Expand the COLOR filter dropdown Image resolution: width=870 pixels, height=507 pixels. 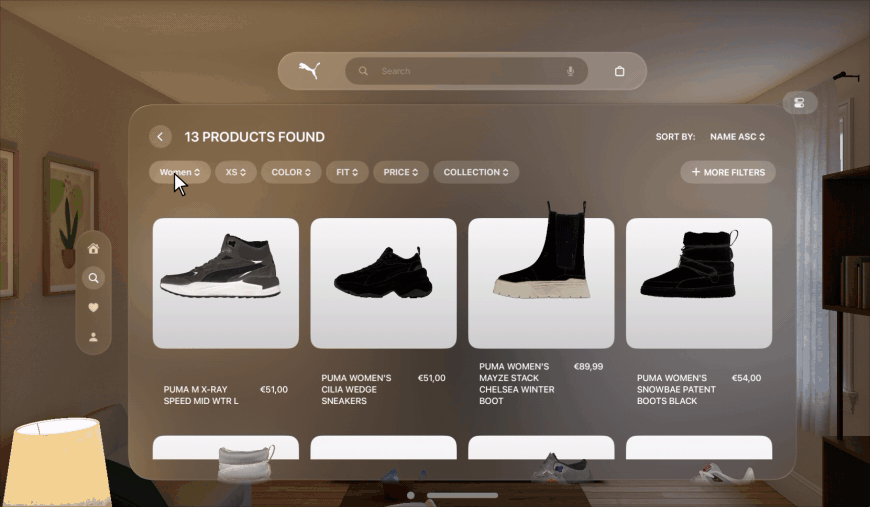pos(291,172)
